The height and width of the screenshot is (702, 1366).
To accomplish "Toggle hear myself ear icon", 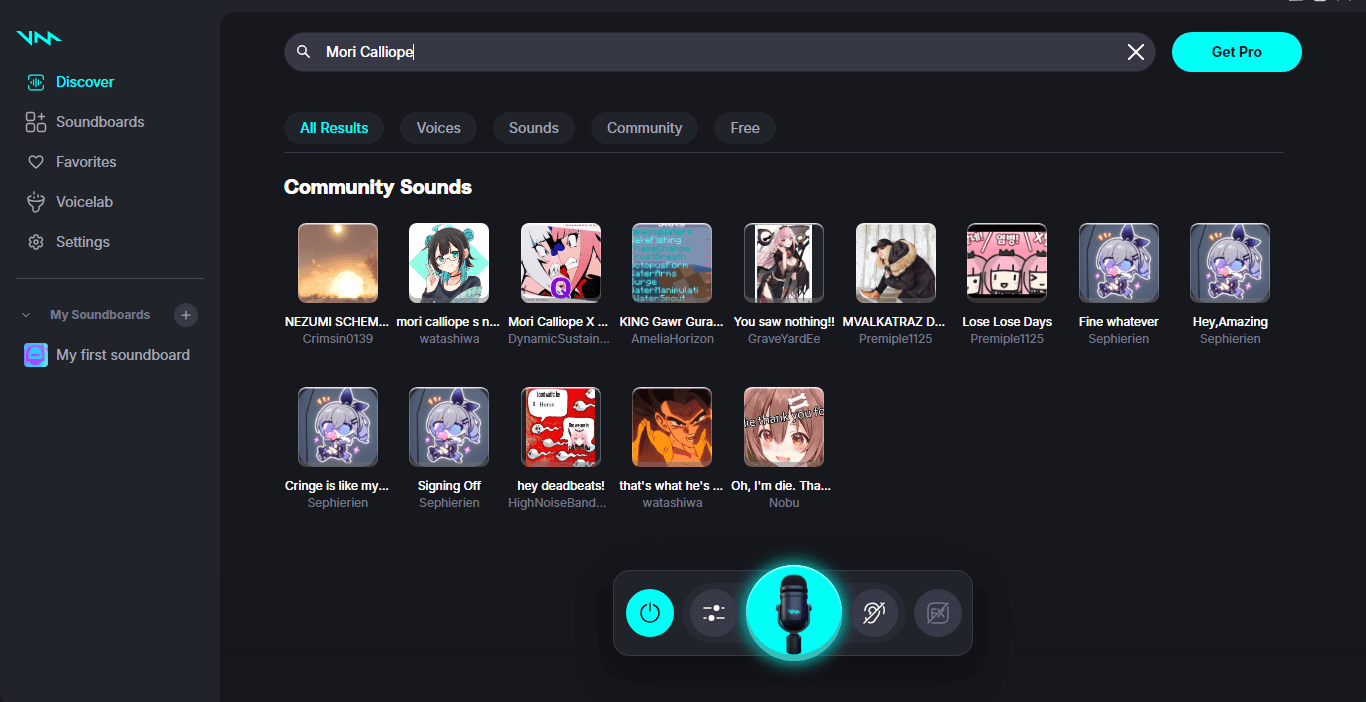I will point(874,613).
